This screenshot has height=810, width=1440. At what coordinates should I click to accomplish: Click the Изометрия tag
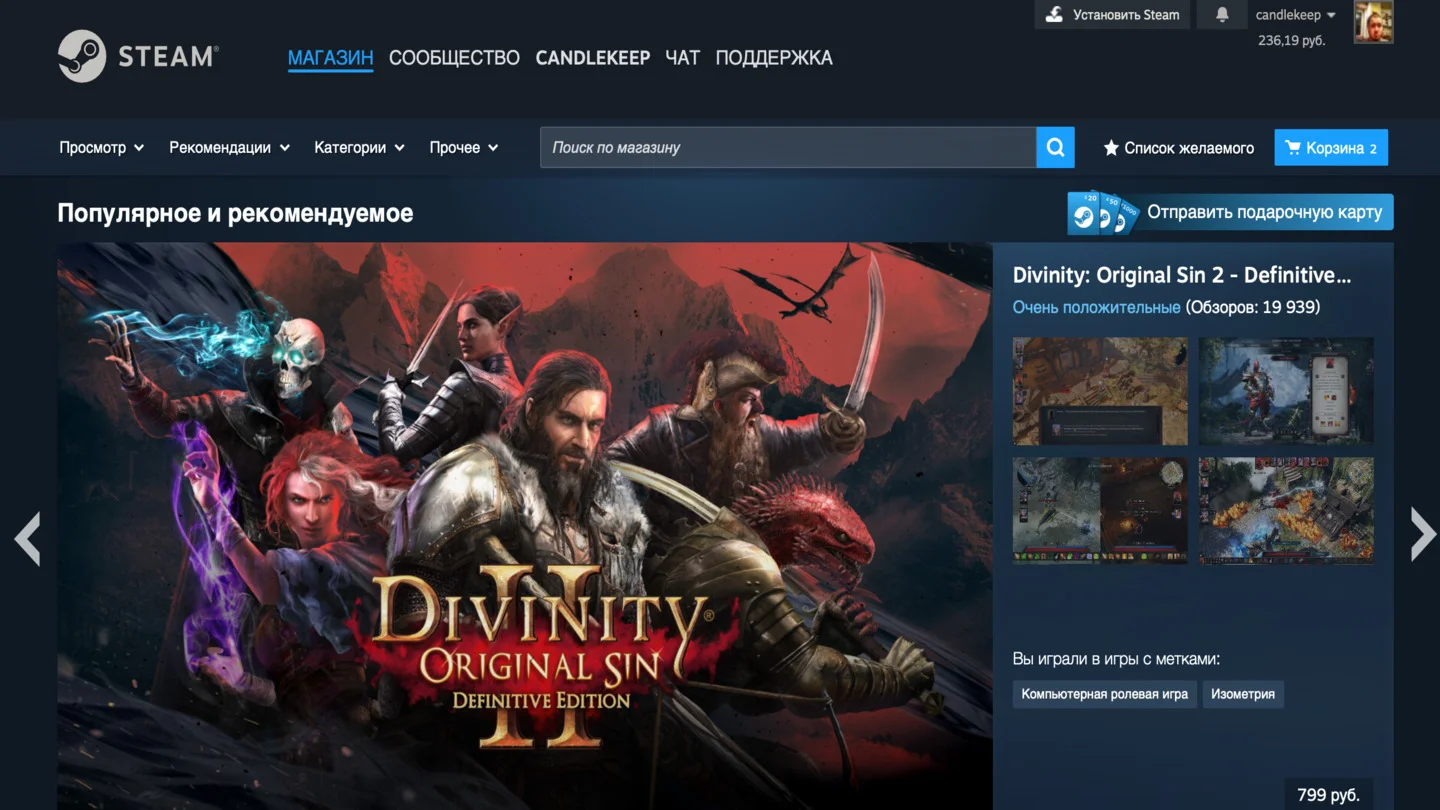(x=1243, y=694)
